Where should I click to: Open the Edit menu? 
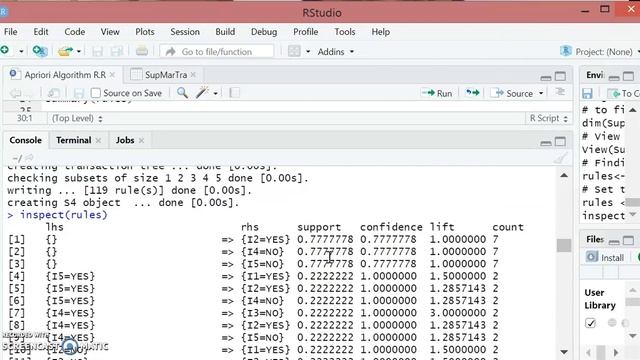pyautogui.click(x=41, y=32)
